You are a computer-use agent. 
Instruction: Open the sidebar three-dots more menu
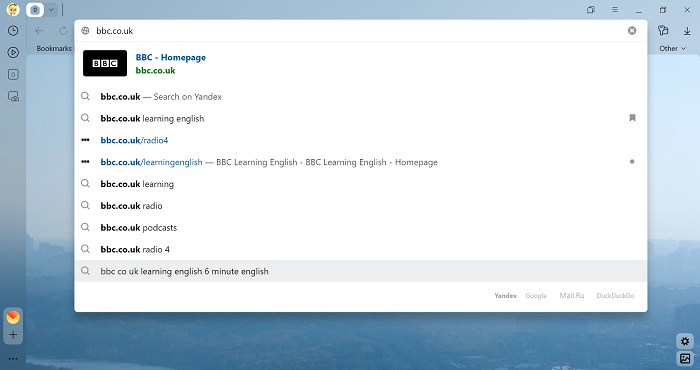click(x=13, y=358)
